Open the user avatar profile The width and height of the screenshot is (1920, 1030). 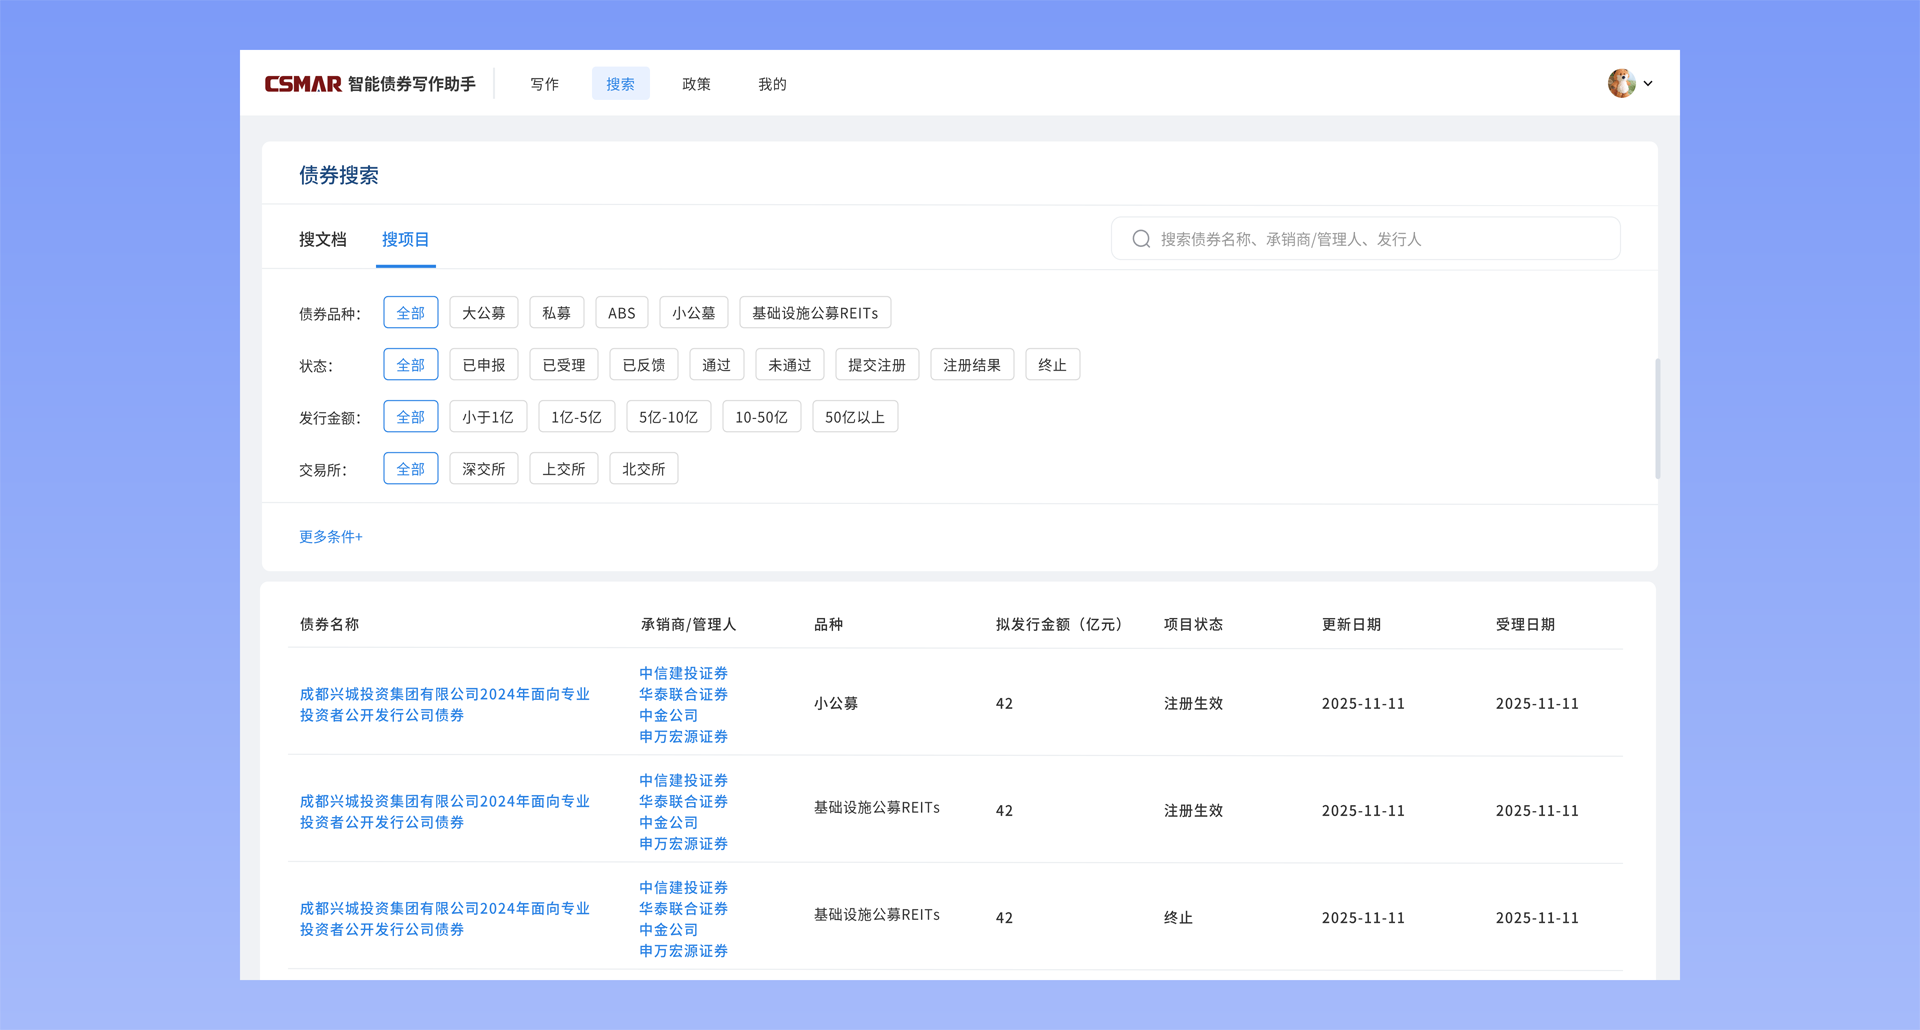1621,83
